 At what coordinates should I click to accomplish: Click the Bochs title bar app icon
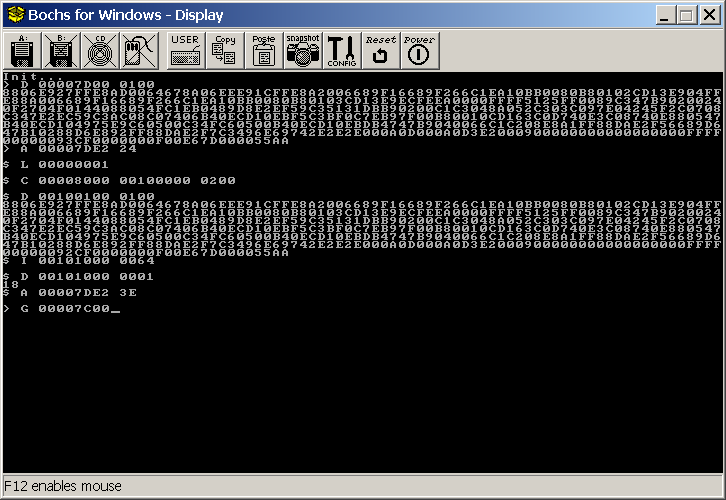pyautogui.click(x=15, y=15)
